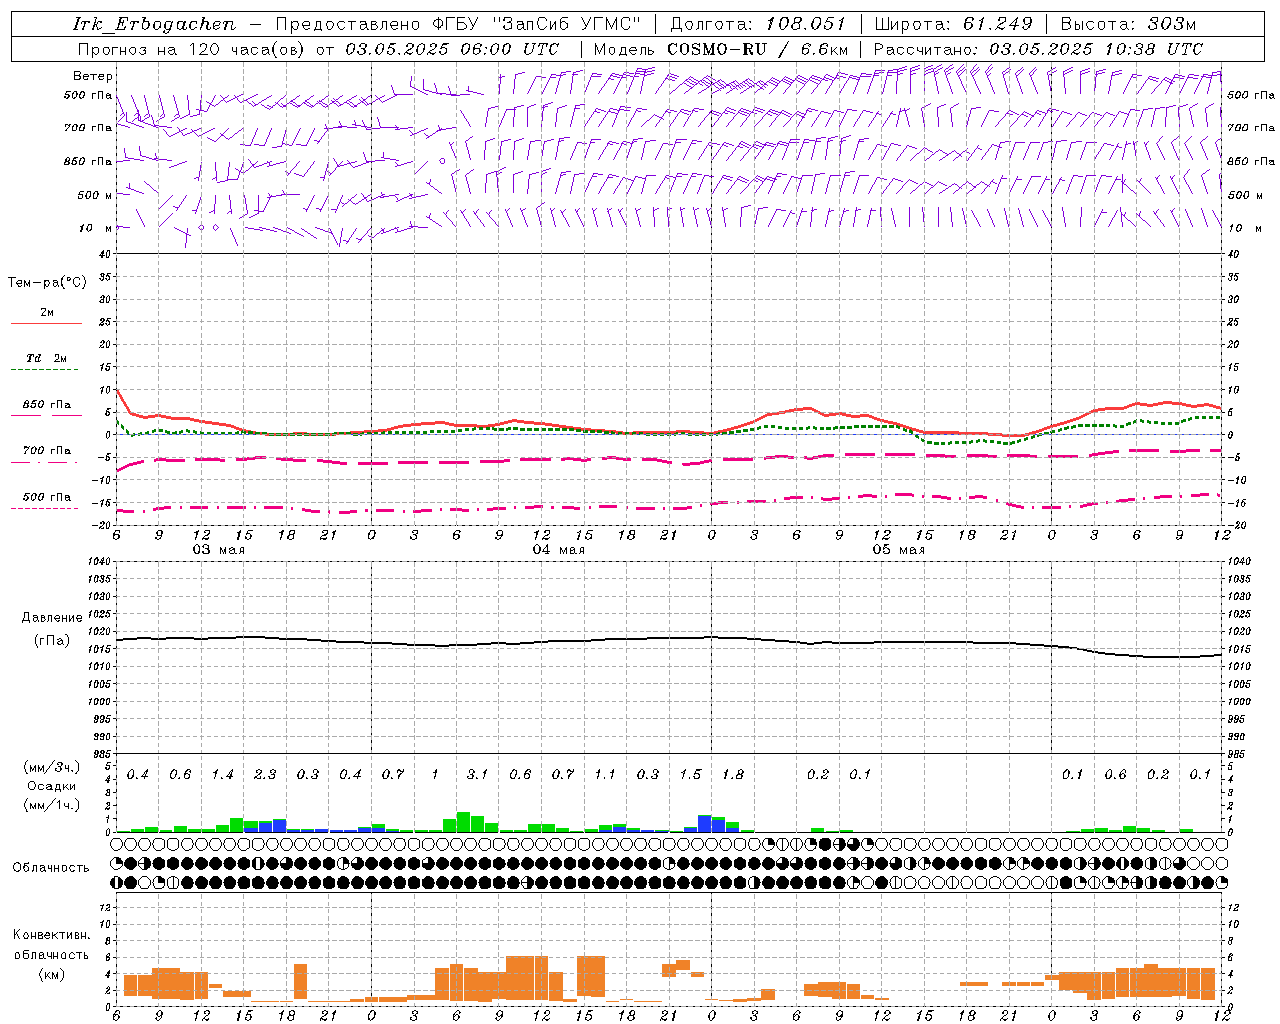Click the 10 м label right of wind panel
This screenshot has width=1280, height=1024.
pos(1244,228)
